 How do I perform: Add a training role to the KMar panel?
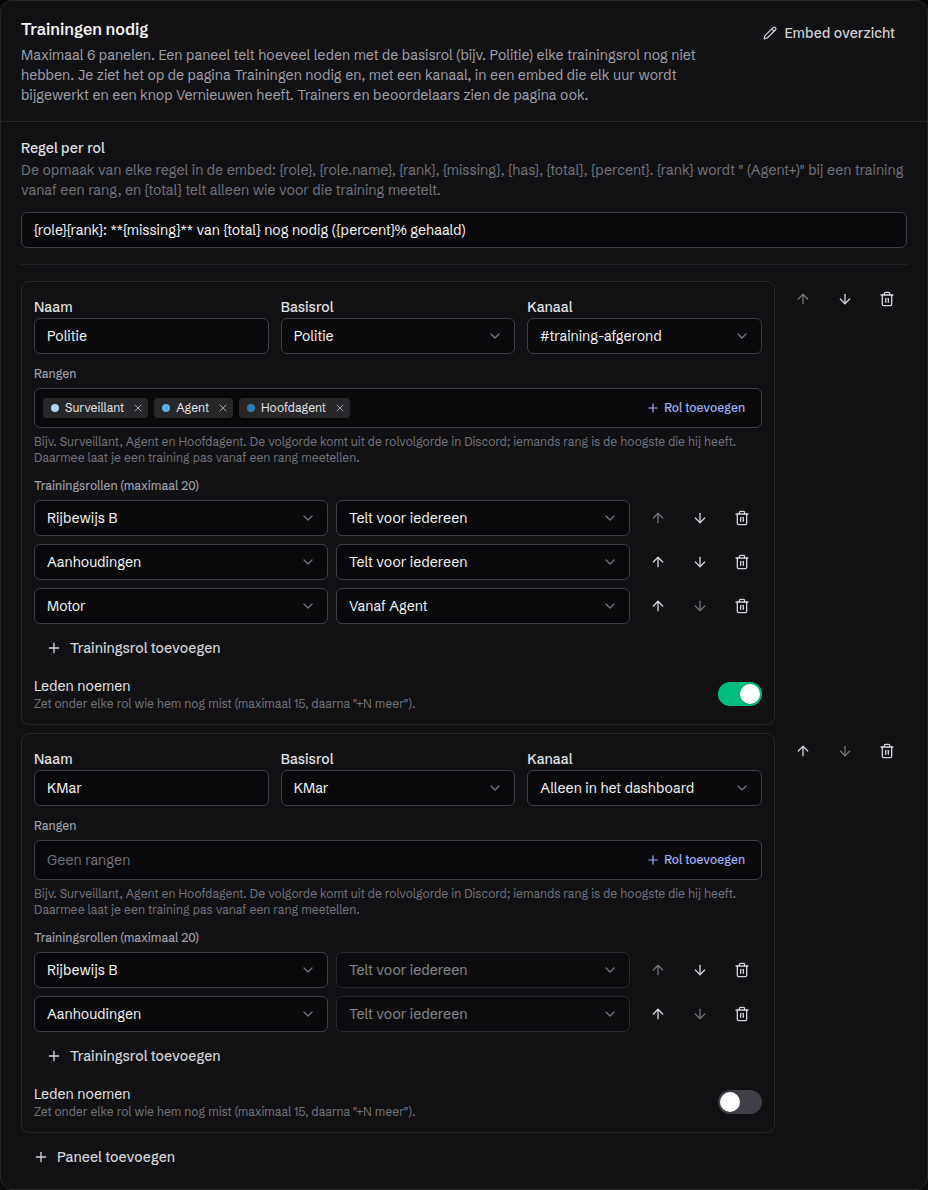coord(134,1056)
